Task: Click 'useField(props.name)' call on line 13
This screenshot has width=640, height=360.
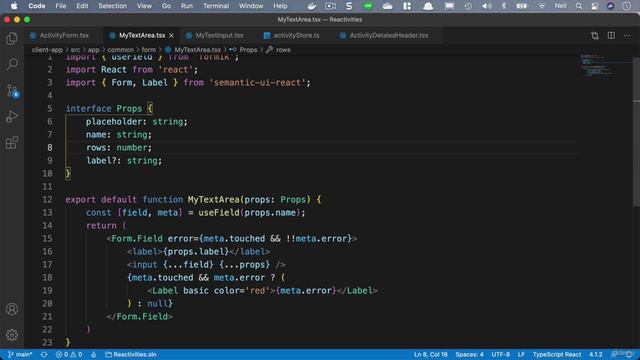Action: pyautogui.click(x=249, y=213)
